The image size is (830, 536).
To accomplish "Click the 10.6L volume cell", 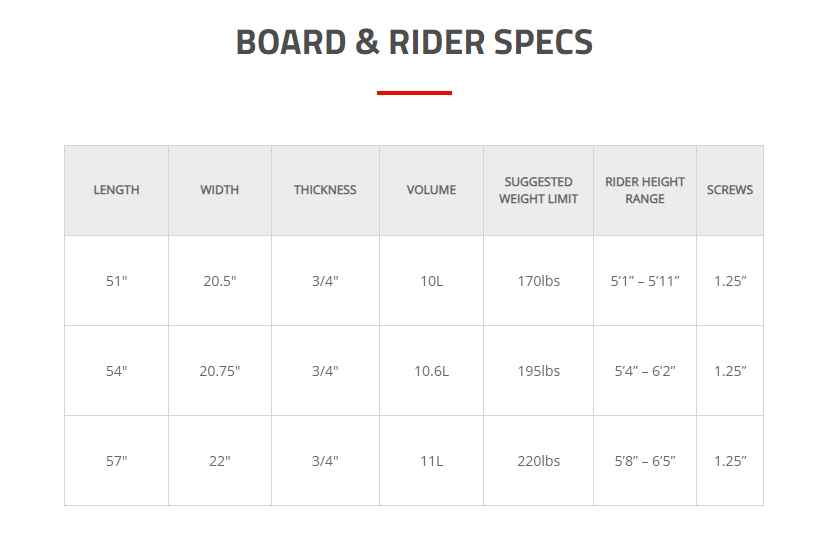I will point(431,371).
